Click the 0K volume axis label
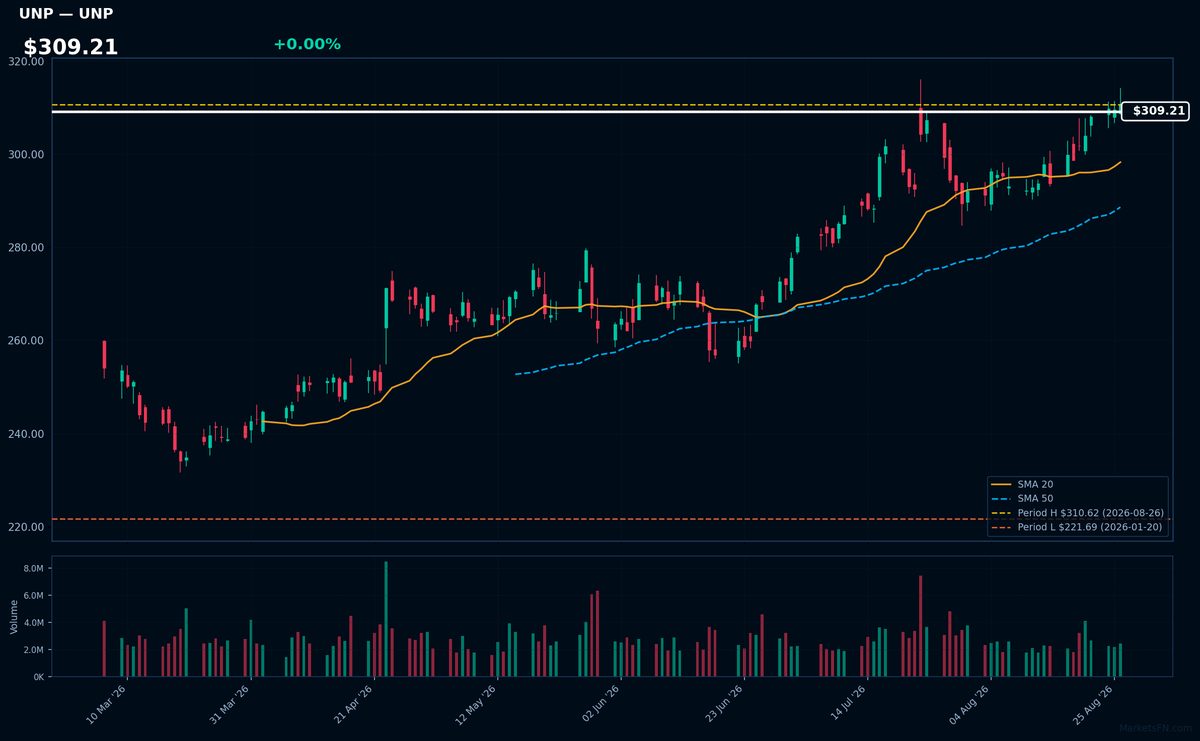This screenshot has width=1200, height=741. pyautogui.click(x=39, y=677)
